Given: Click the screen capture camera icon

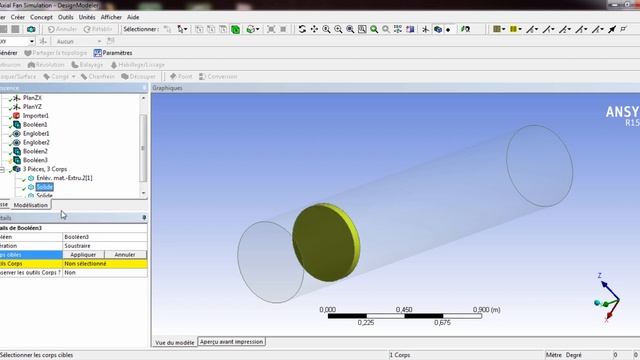Looking at the screenshot, I should click(x=31, y=29).
